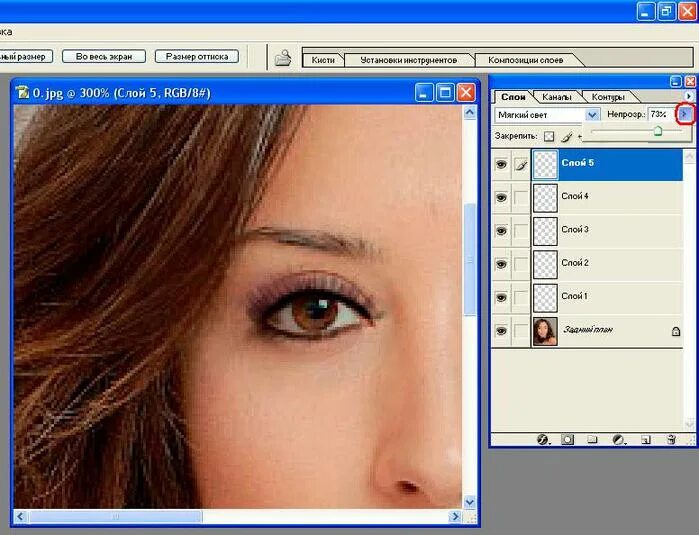Screen dimensions: 699x535
Task: Click the brush indicator on Слой 5
Action: 521,165
